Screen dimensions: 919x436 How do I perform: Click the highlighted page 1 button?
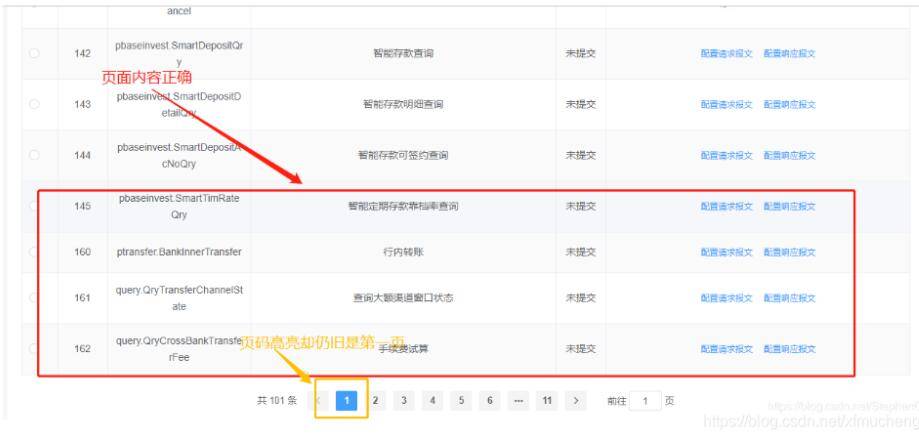[346, 401]
